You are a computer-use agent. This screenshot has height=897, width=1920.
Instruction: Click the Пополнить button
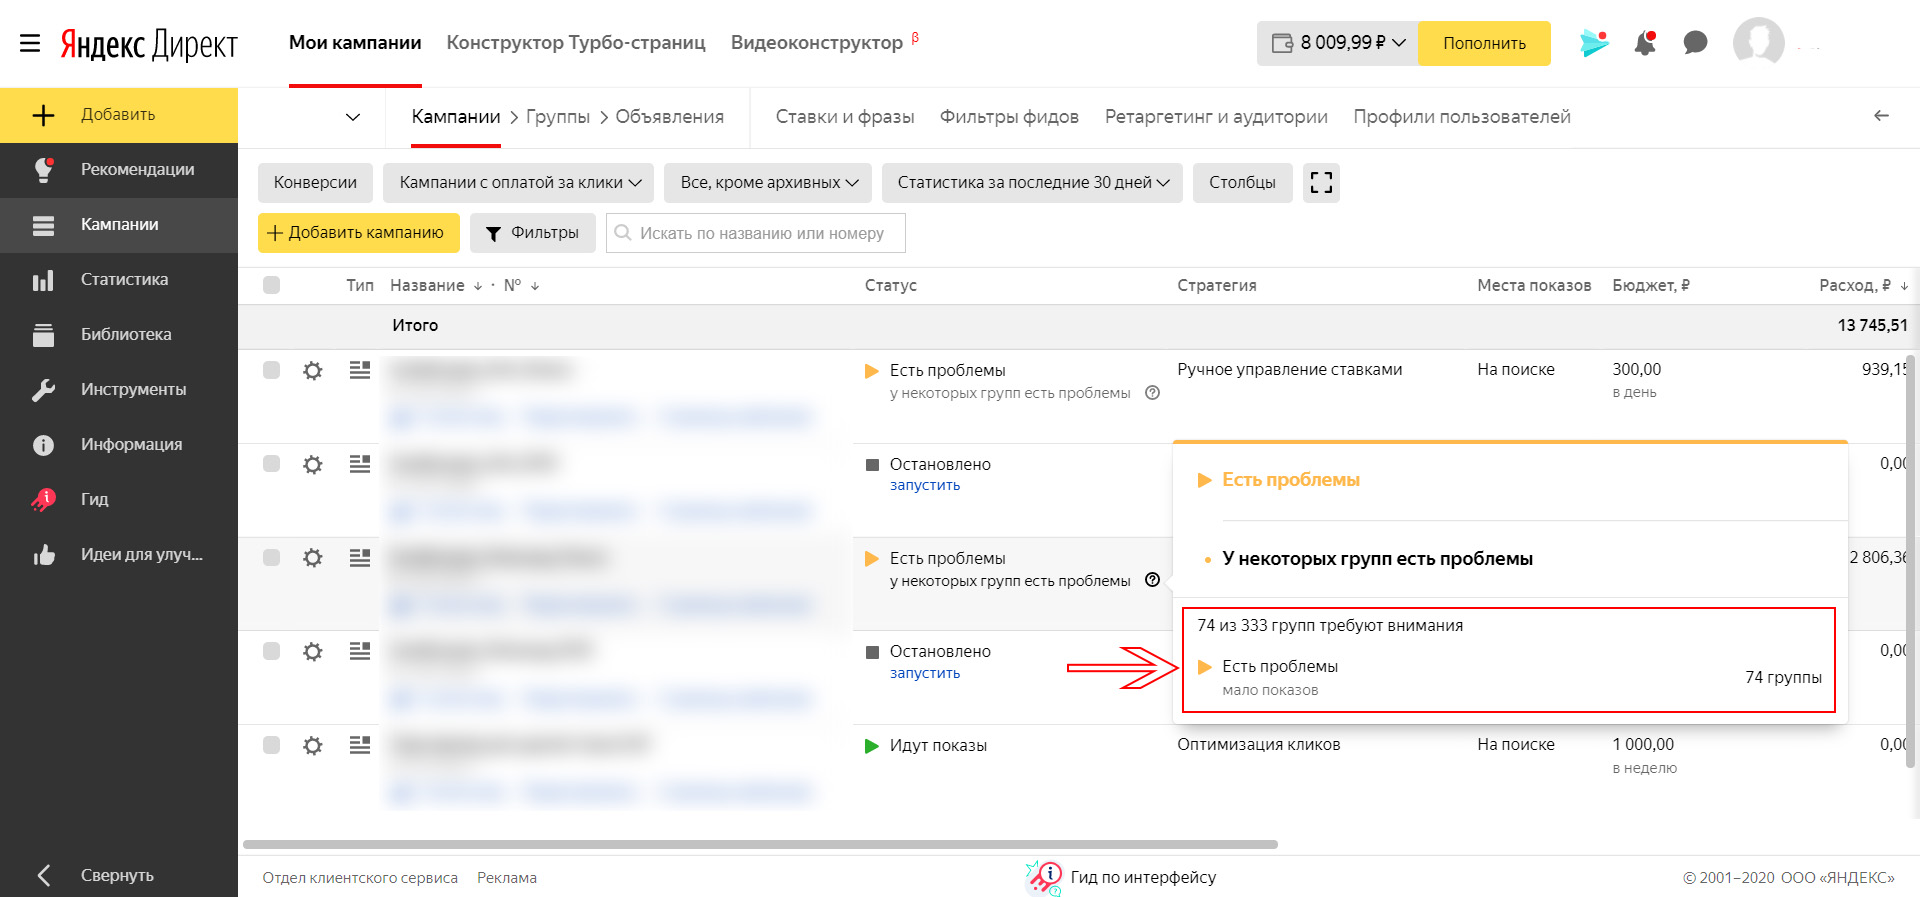pos(1484,43)
